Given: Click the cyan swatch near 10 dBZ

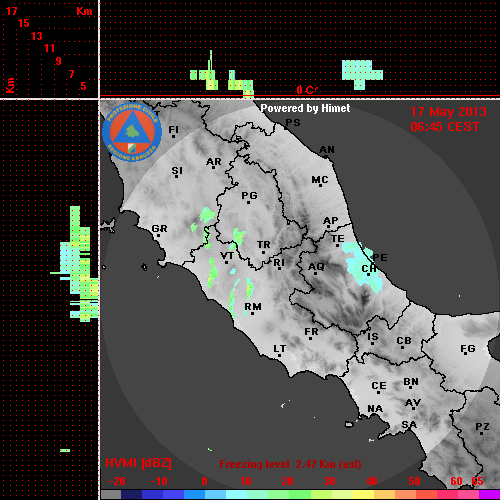Looking at the screenshot, I should pos(236,495).
